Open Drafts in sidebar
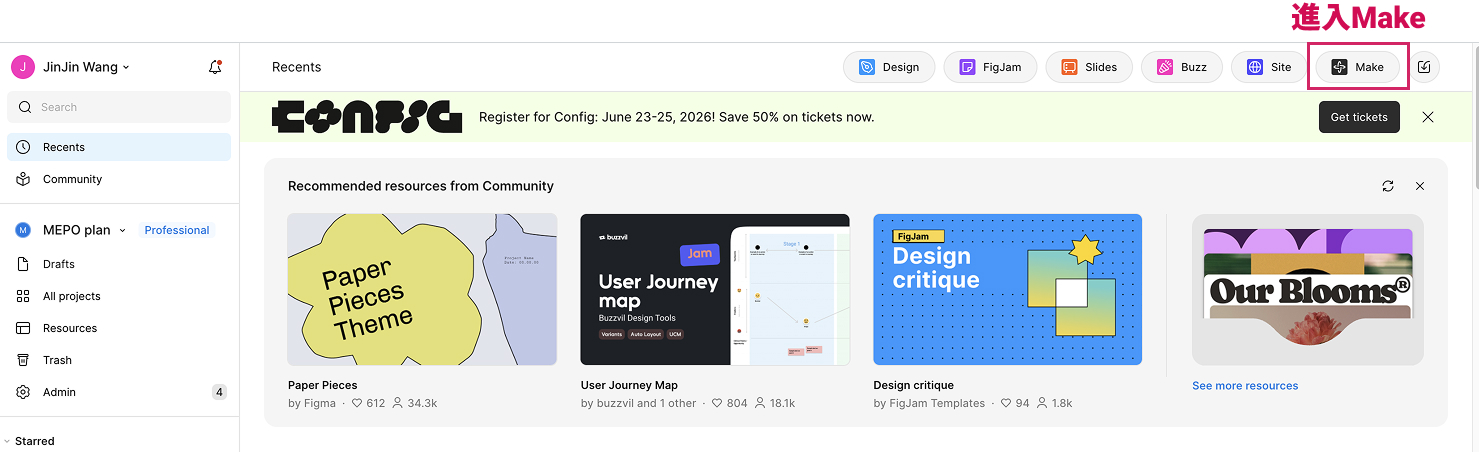1479x452 pixels. tap(59, 264)
